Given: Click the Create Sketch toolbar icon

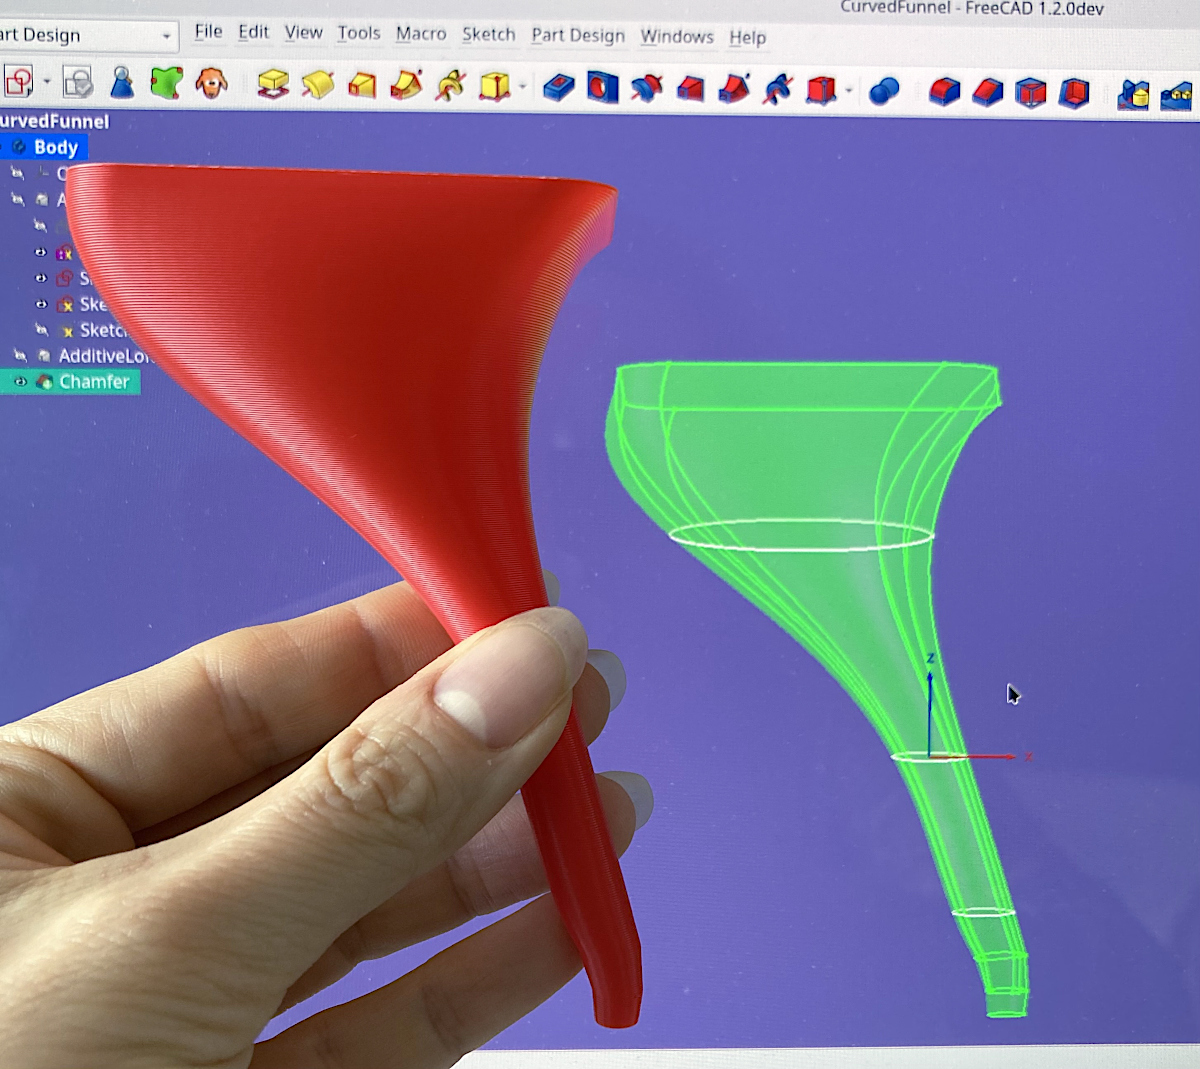Looking at the screenshot, I should (x=18, y=80).
